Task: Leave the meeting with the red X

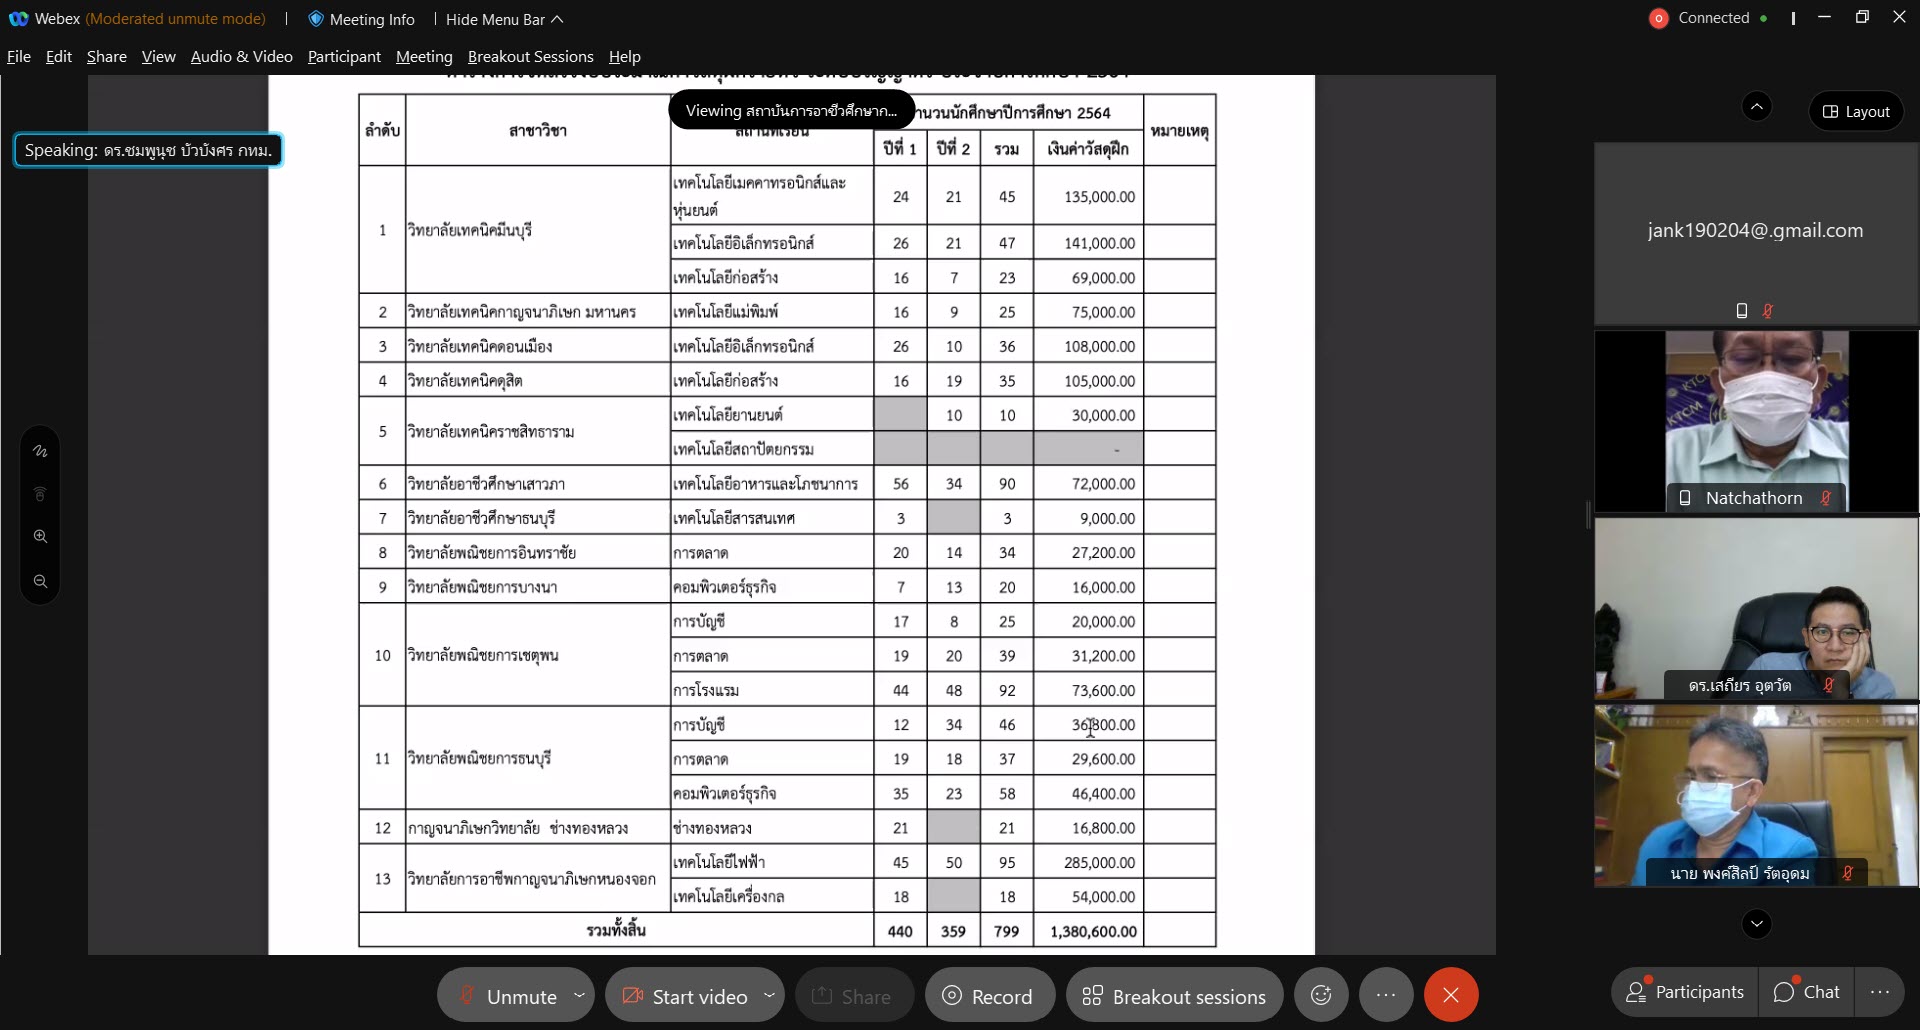Action: click(1451, 995)
